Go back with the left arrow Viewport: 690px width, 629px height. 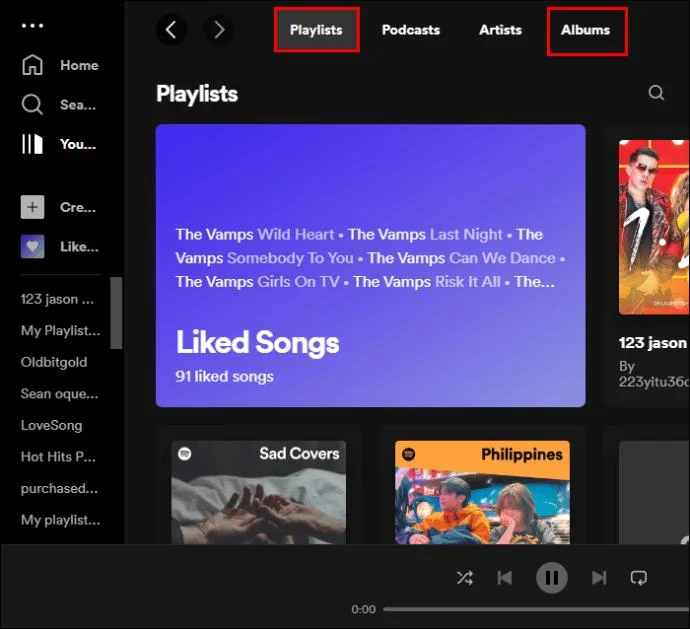[x=171, y=30]
